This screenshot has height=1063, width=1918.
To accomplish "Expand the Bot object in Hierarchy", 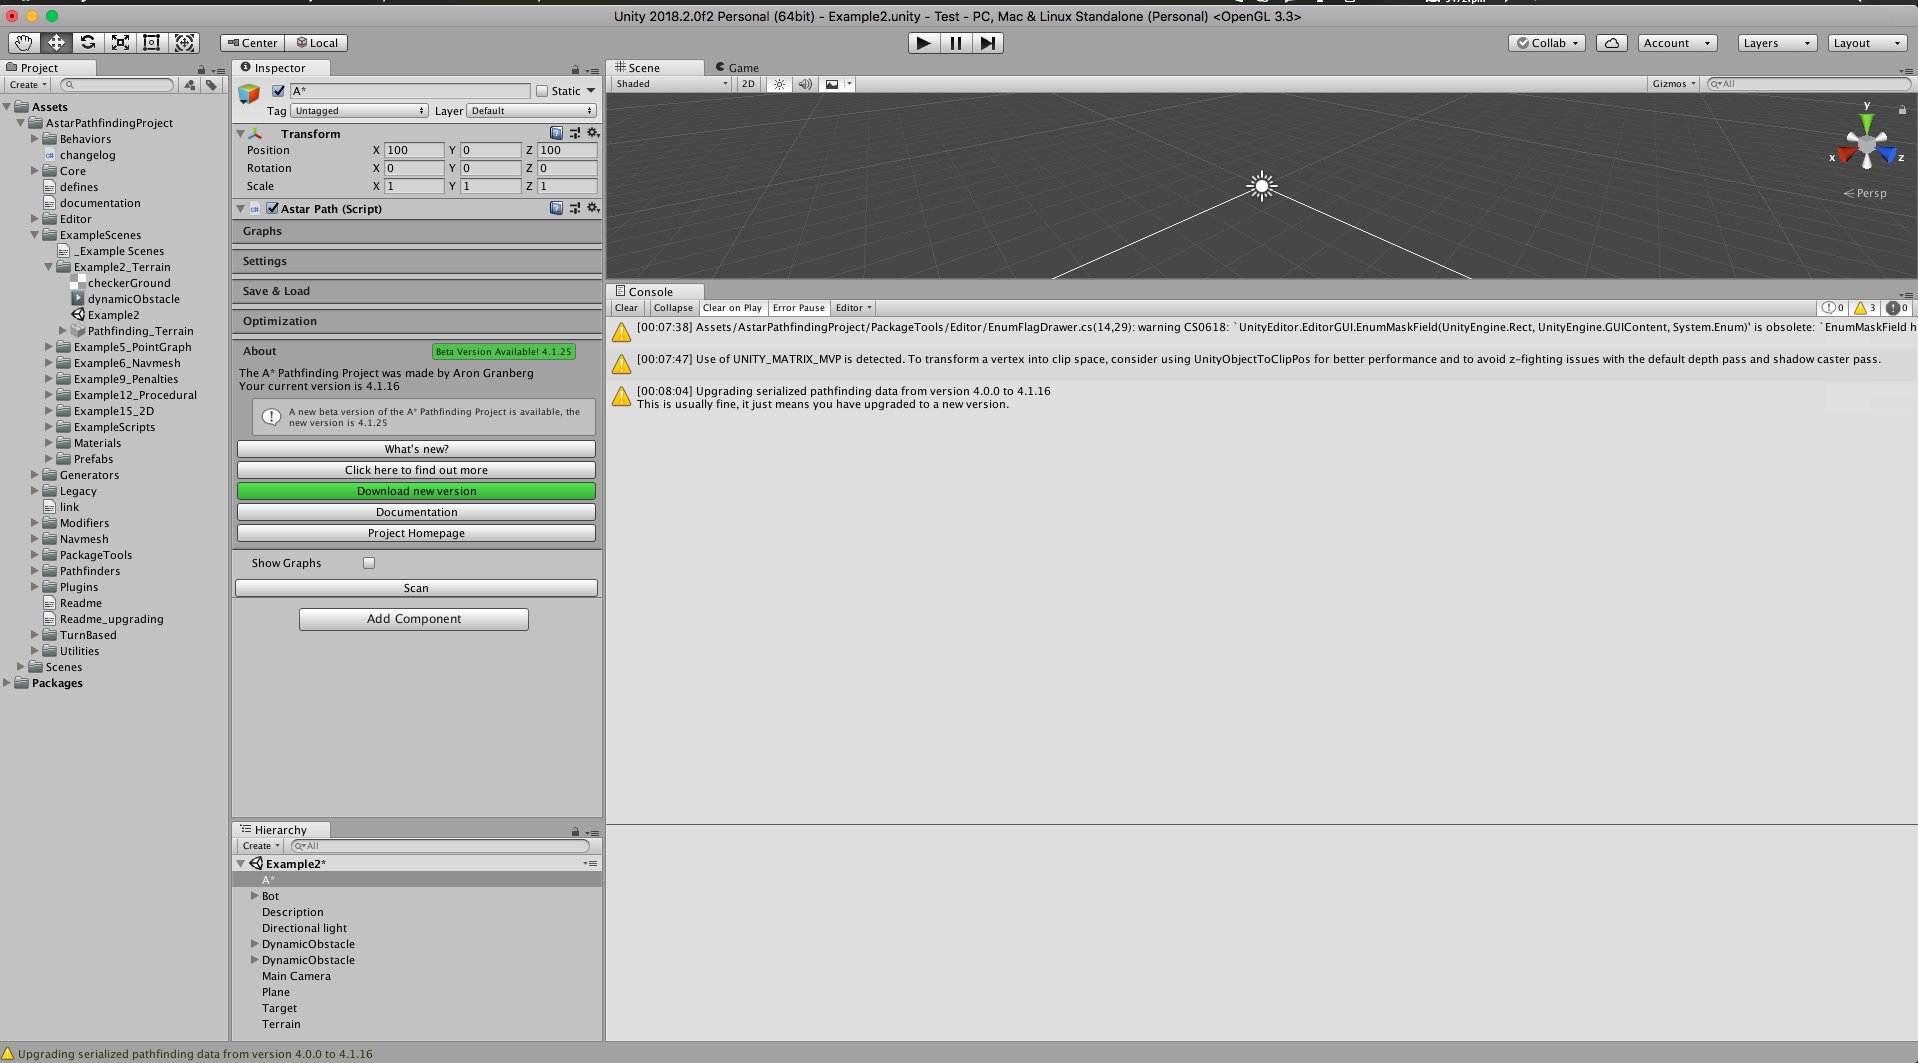I will pos(254,896).
